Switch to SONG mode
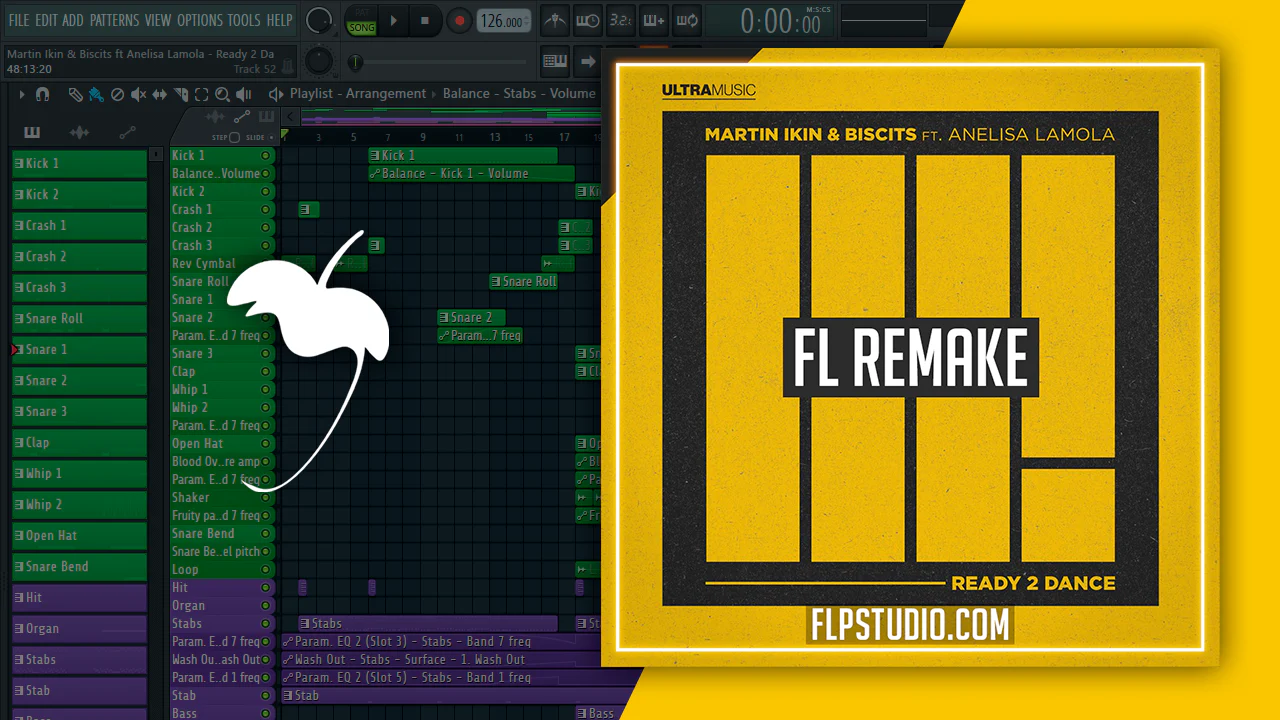This screenshot has width=1280, height=720. click(x=361, y=27)
